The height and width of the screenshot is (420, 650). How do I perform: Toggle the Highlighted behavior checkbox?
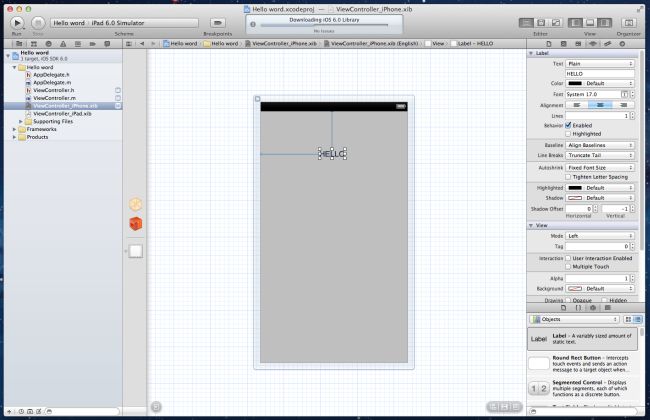(568, 134)
